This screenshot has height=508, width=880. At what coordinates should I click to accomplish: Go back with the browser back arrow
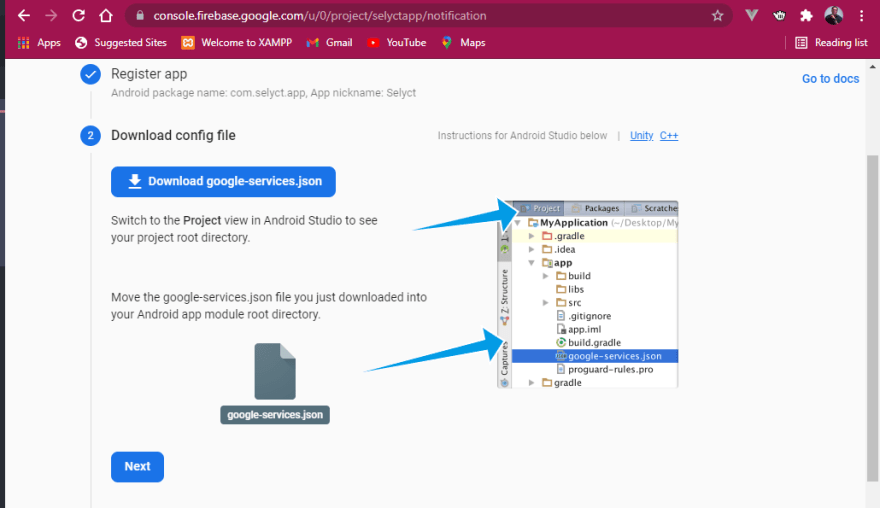24,16
